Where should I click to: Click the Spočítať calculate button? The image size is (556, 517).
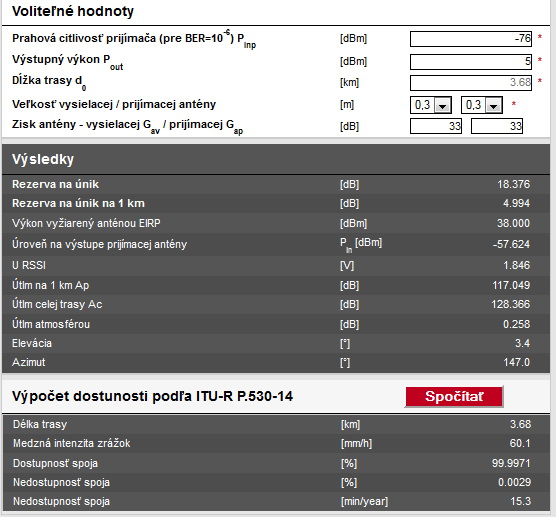pyautogui.click(x=454, y=396)
